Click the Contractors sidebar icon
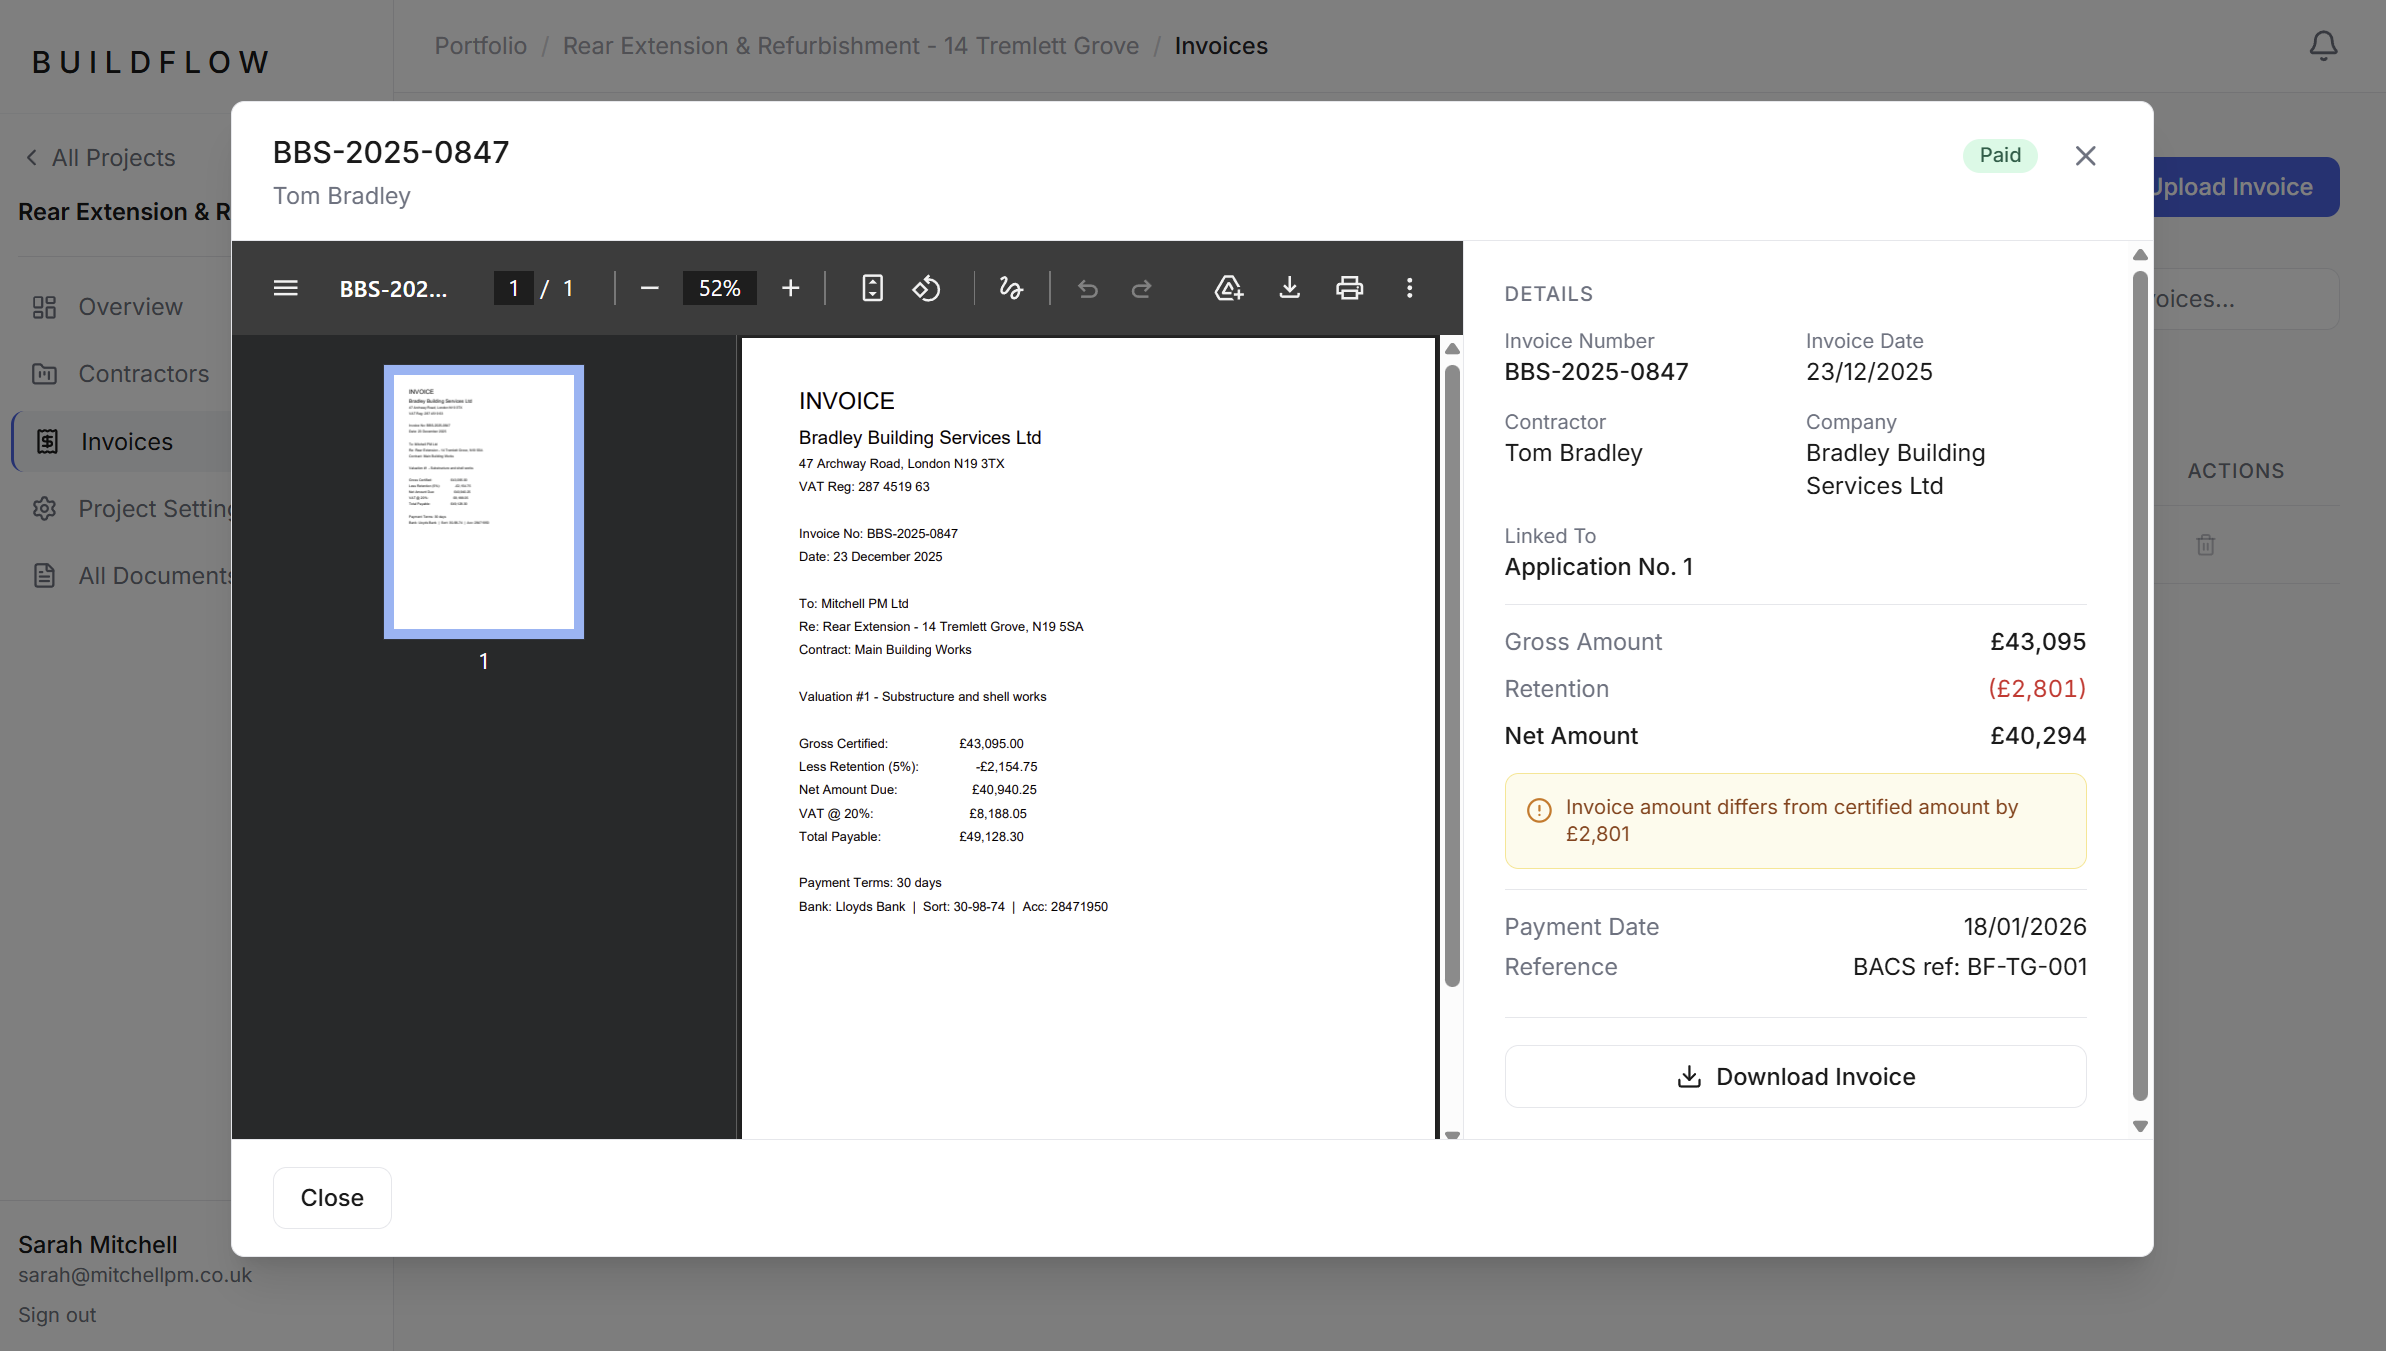The height and width of the screenshot is (1351, 2386). pos(44,374)
